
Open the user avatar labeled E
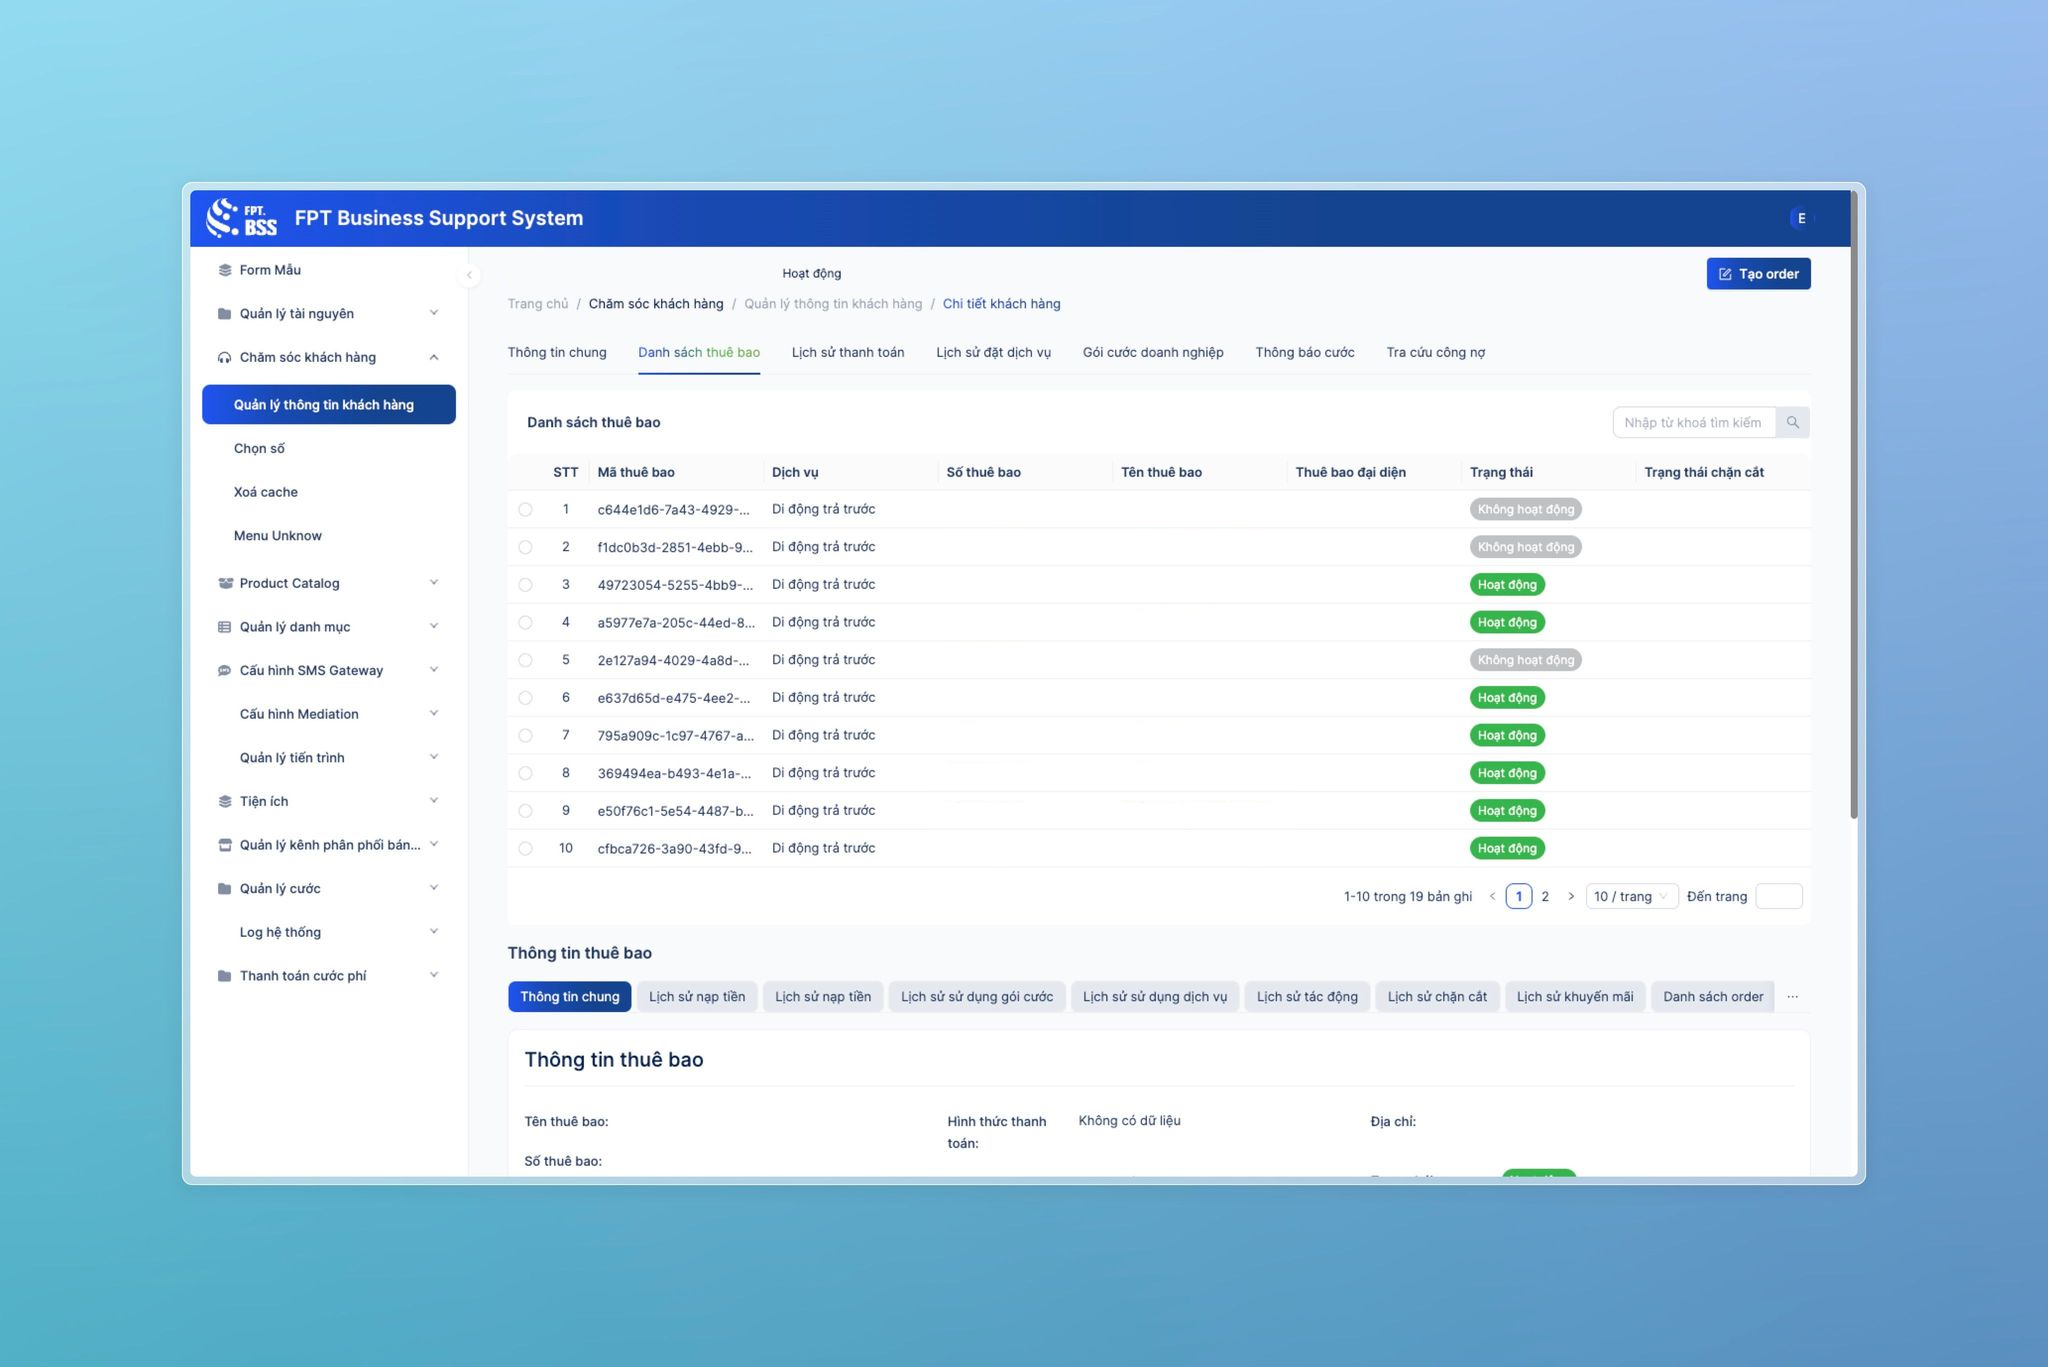(x=1801, y=218)
